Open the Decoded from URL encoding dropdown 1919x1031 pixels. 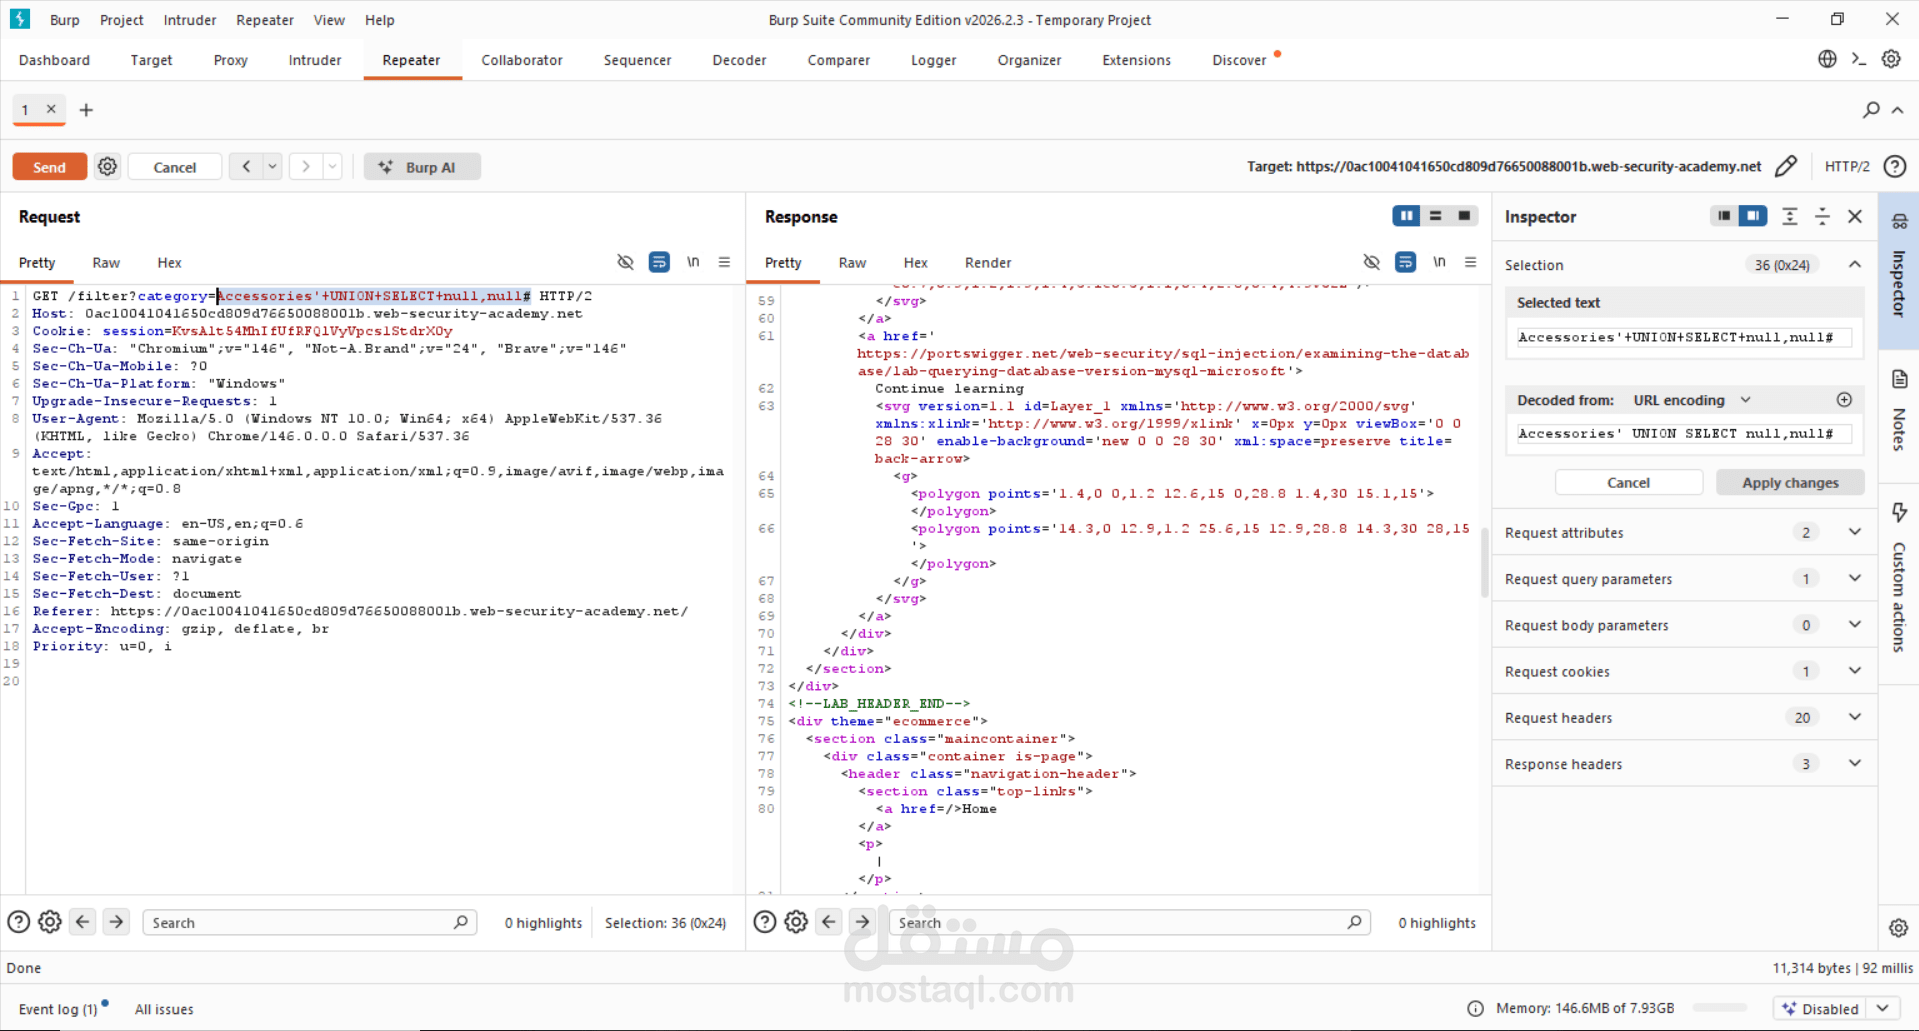pos(1692,400)
